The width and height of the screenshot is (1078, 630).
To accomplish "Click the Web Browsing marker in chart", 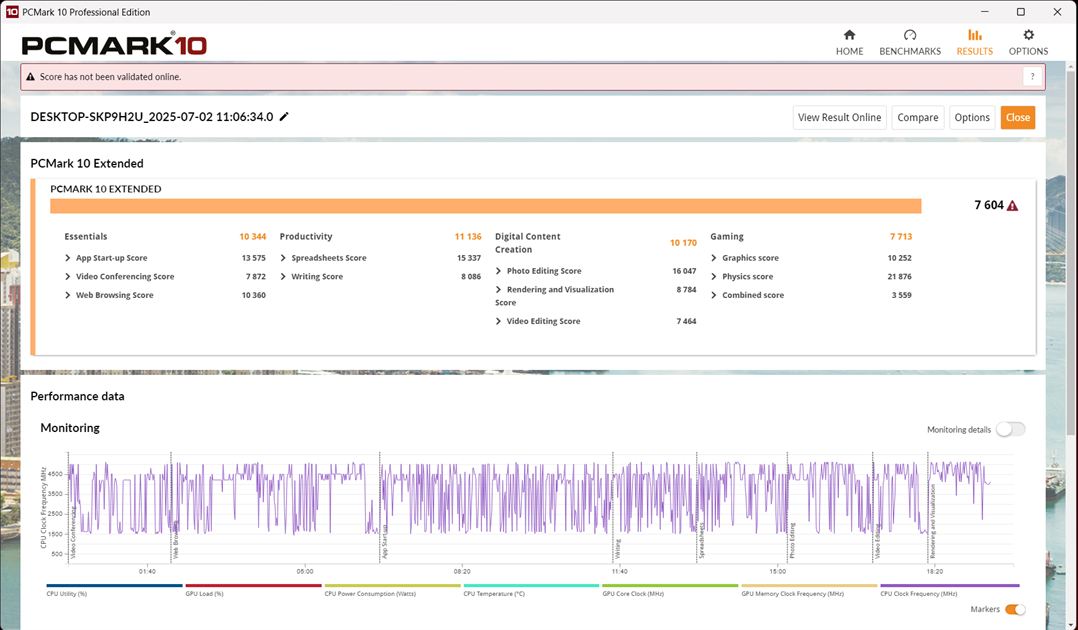I will point(175,541).
